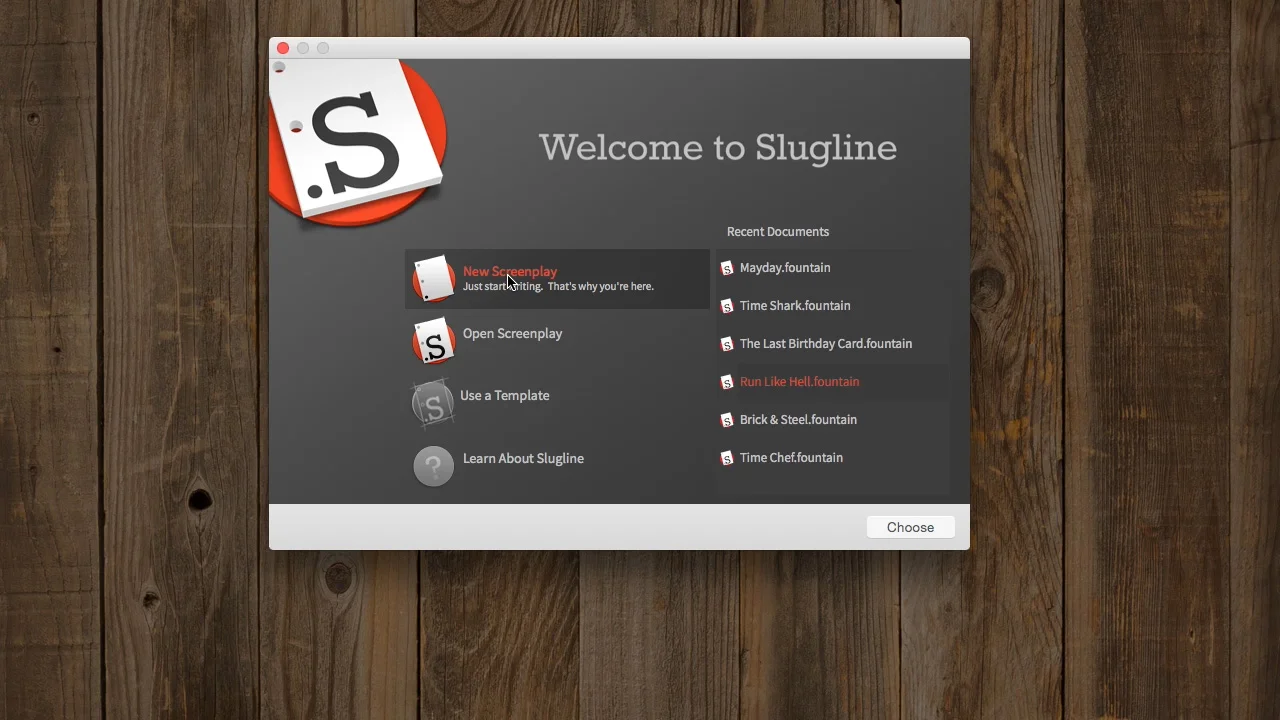Select the Use a Template icon
This screenshot has height=720, width=1280.
point(433,403)
